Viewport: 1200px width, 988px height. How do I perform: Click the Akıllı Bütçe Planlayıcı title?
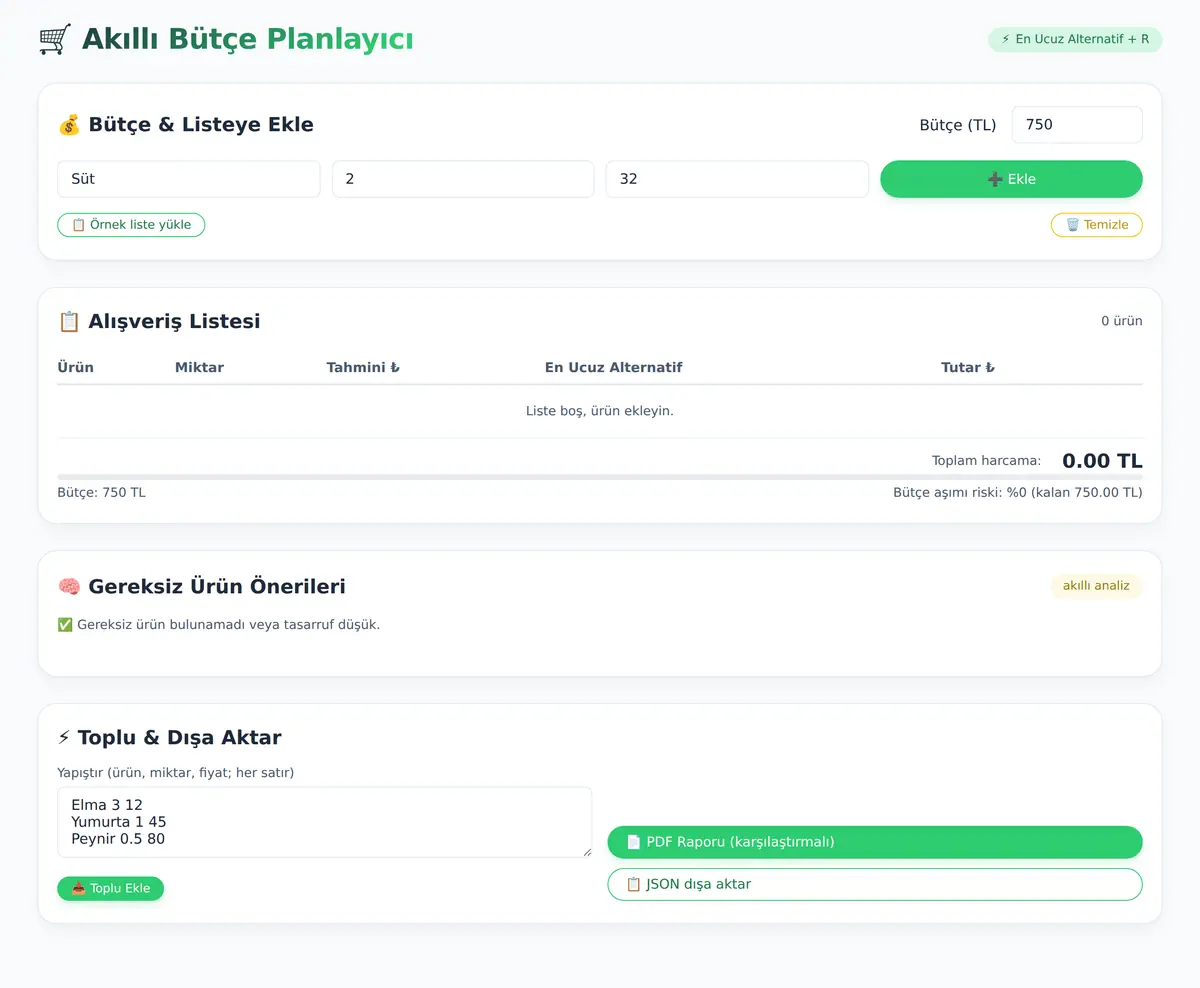pos(247,40)
